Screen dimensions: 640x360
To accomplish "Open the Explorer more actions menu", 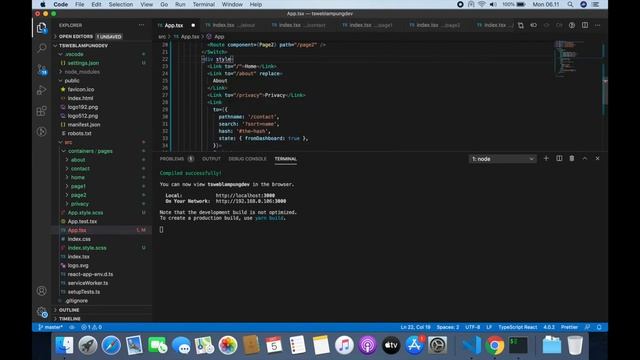I will pyautogui.click(x=141, y=25).
